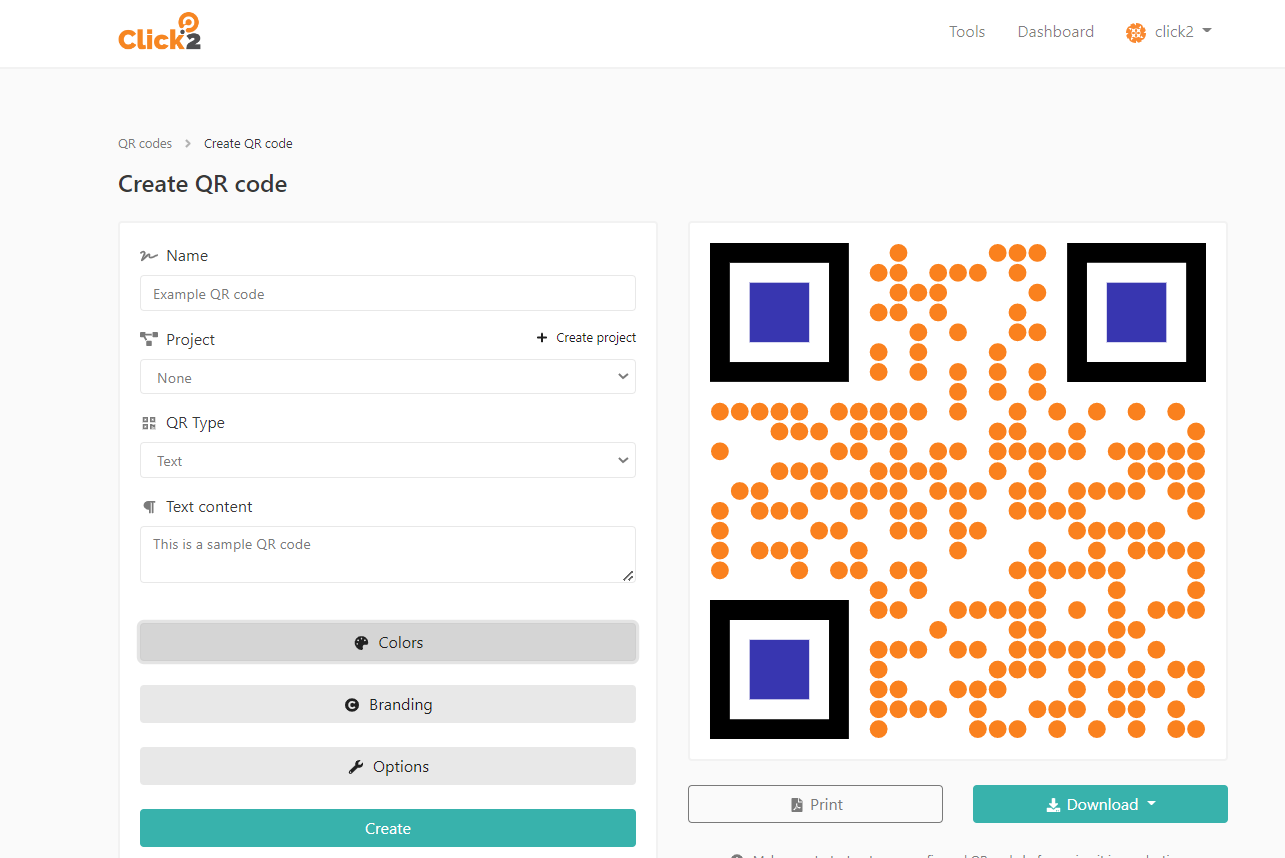This screenshot has width=1285, height=858.
Task: Click the QR code preview image
Action: pyautogui.click(x=957, y=491)
